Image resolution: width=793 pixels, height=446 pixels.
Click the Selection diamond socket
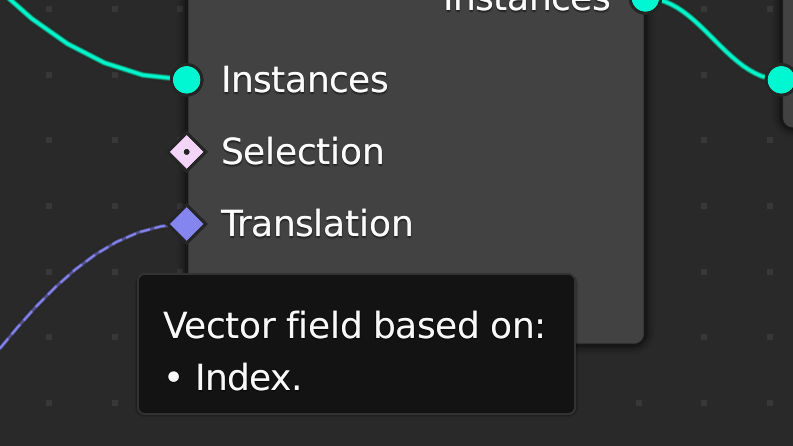coord(187,152)
